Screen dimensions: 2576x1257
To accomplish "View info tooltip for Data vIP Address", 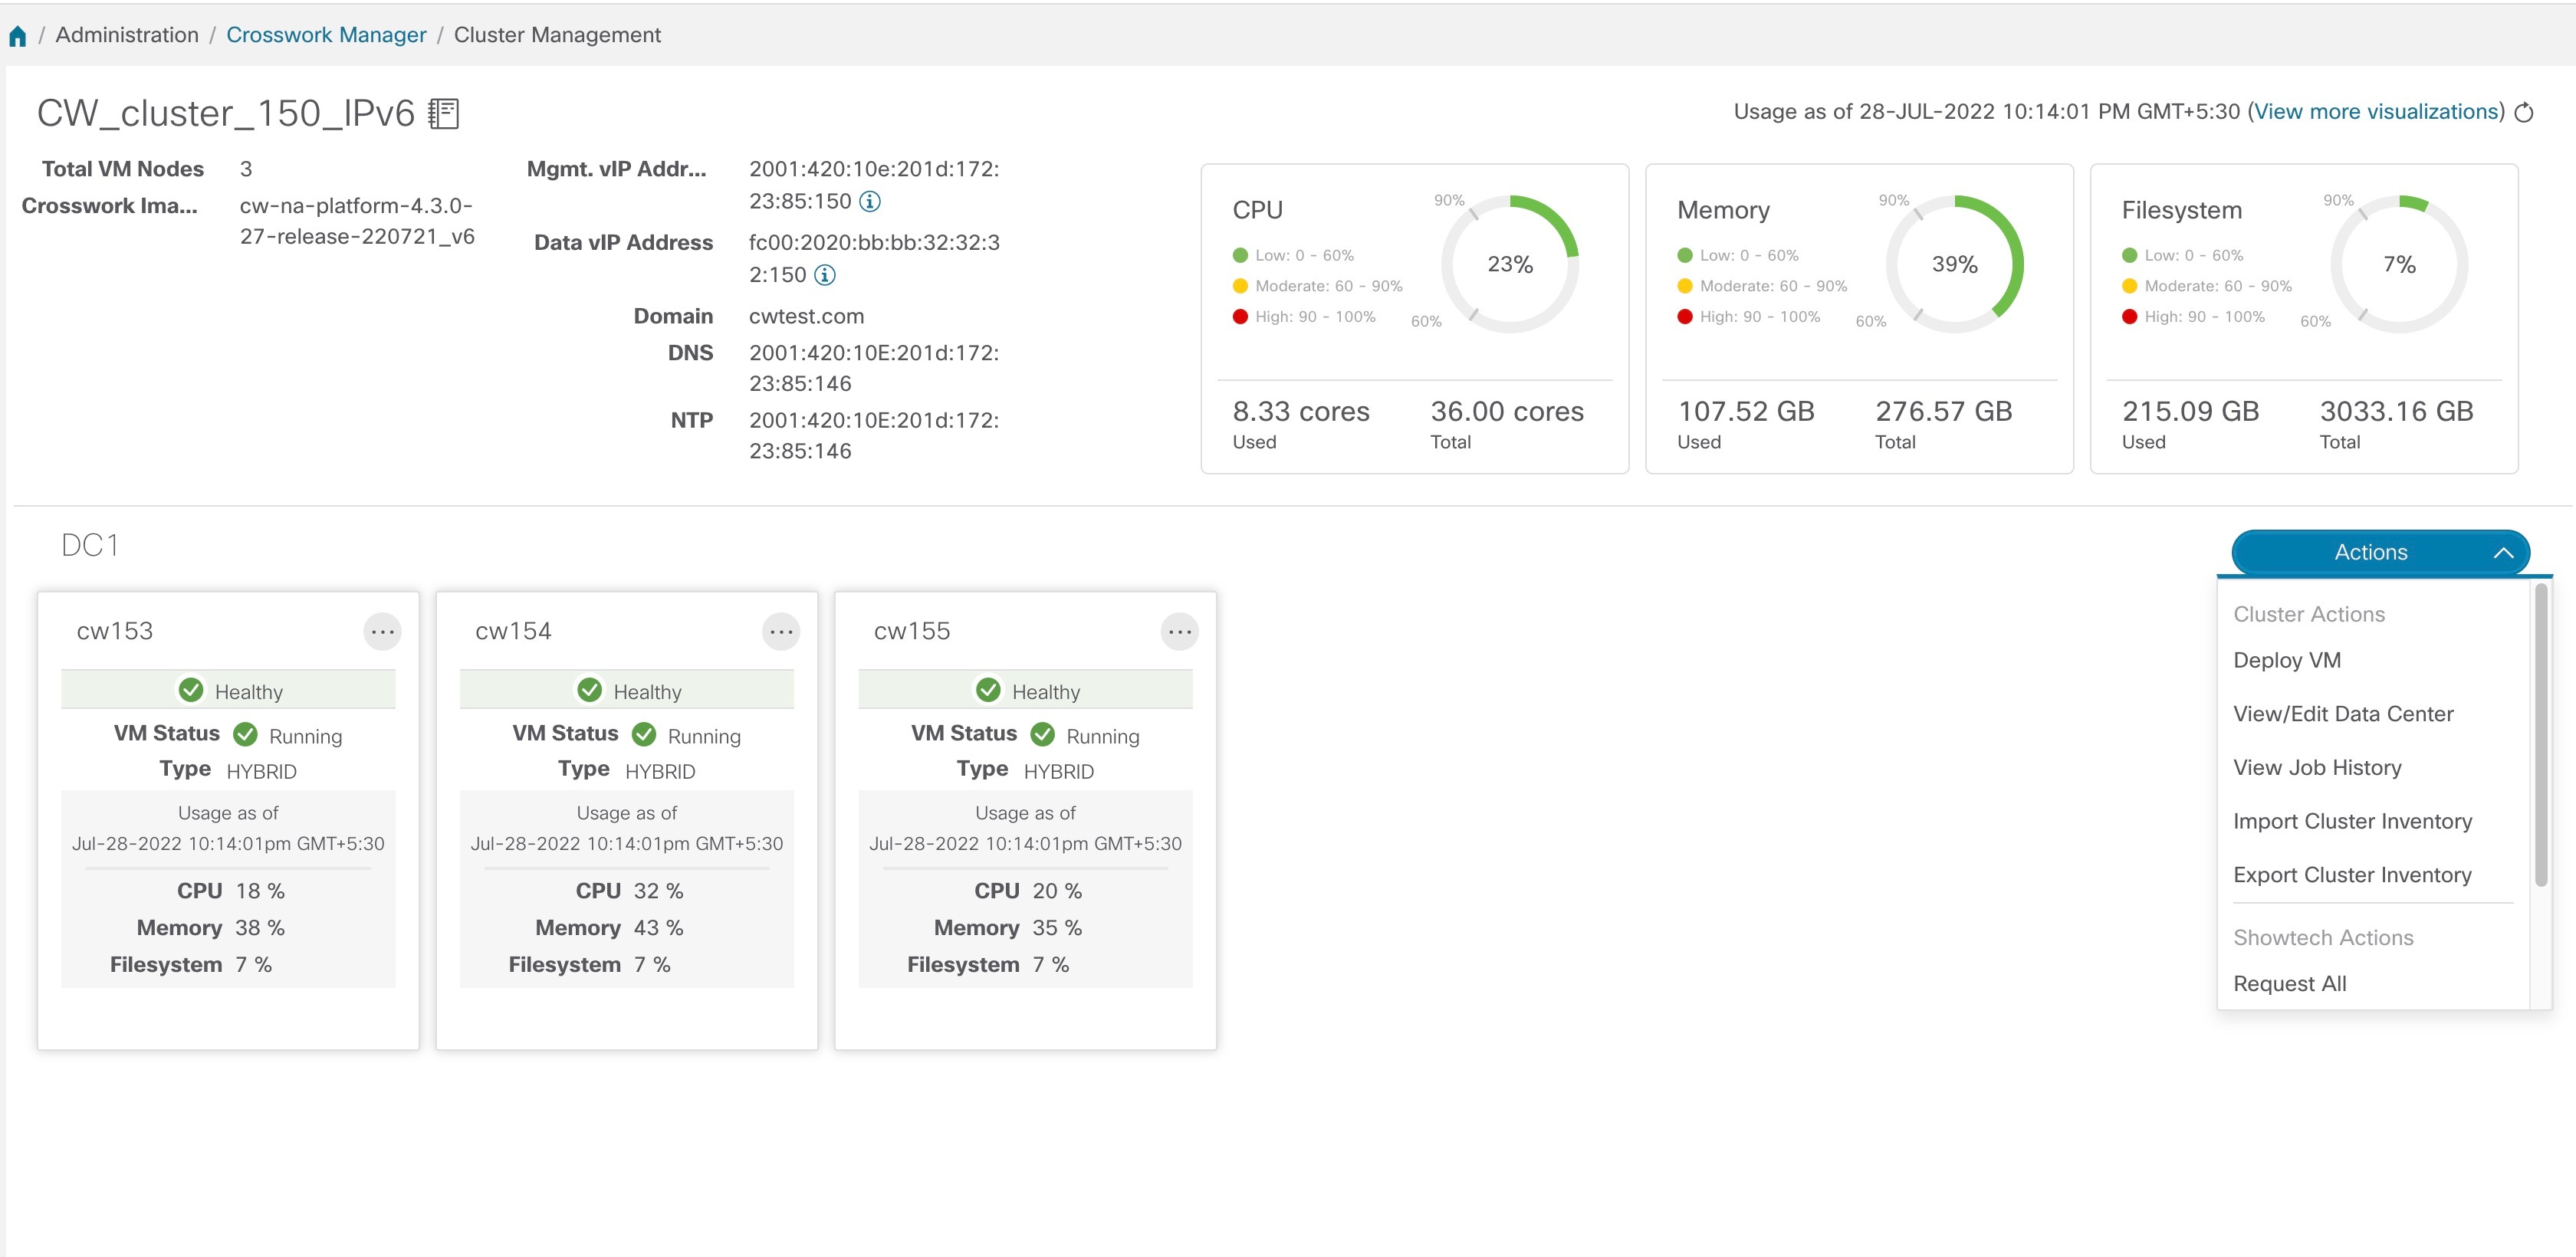I will coord(824,274).
